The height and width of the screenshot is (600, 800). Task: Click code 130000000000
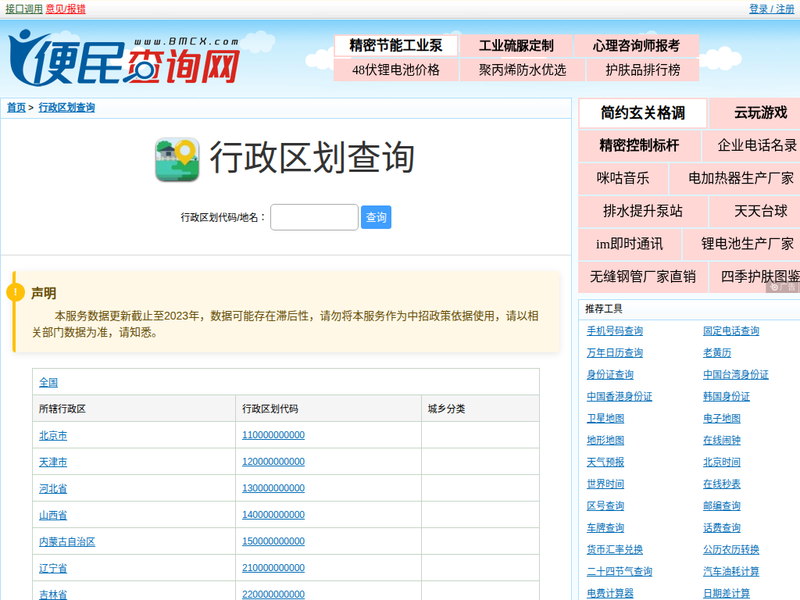coord(273,488)
